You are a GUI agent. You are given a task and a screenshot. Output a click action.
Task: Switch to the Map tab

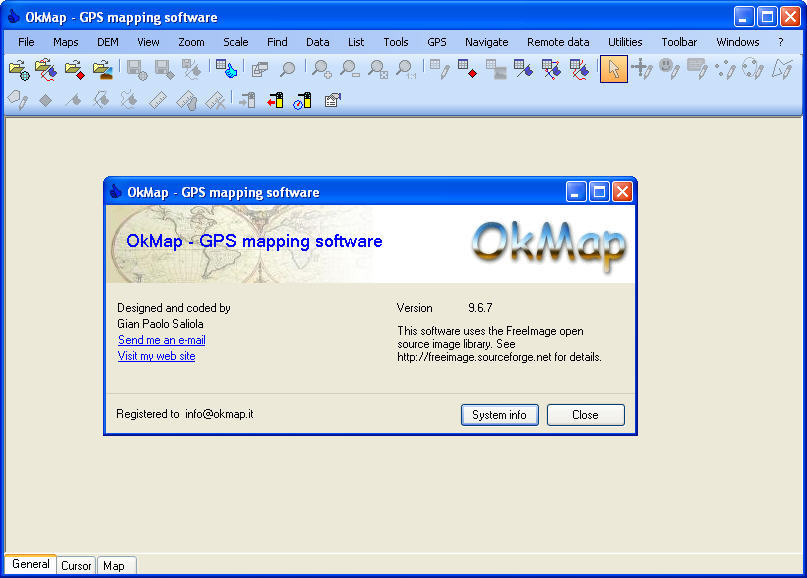click(x=116, y=565)
